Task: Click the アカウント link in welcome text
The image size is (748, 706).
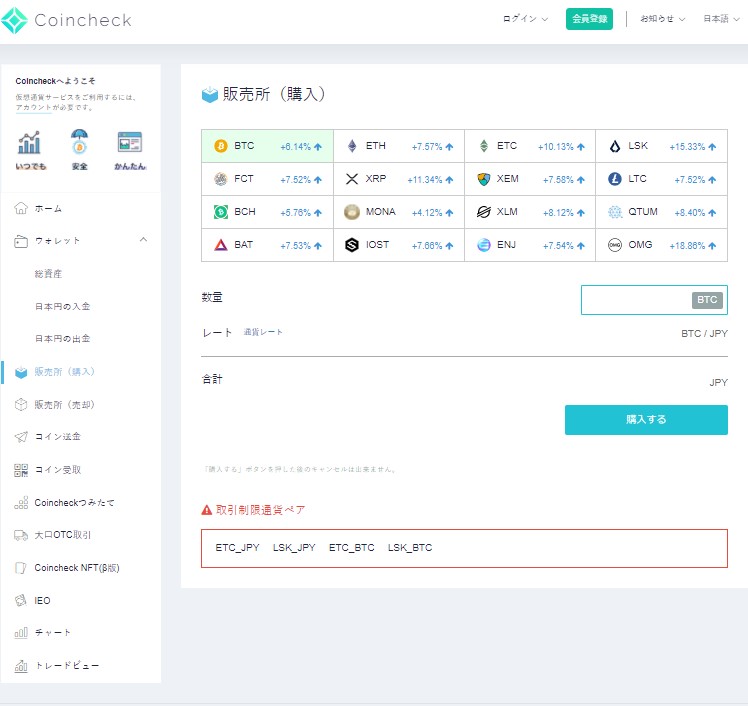Action: pyautogui.click(x=33, y=107)
